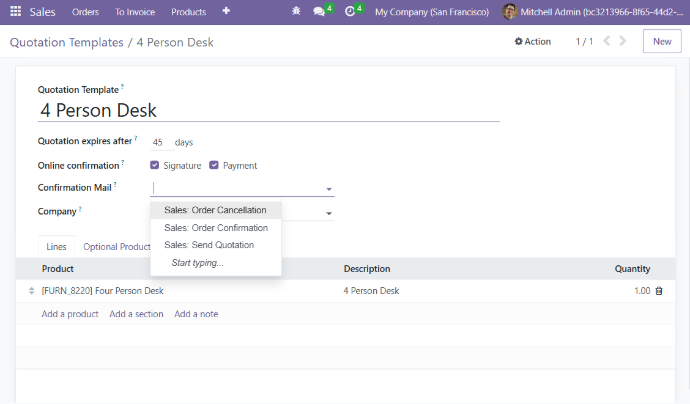The image size is (690, 404).
Task: Toggle the Signature checkbox
Action: pos(154,166)
